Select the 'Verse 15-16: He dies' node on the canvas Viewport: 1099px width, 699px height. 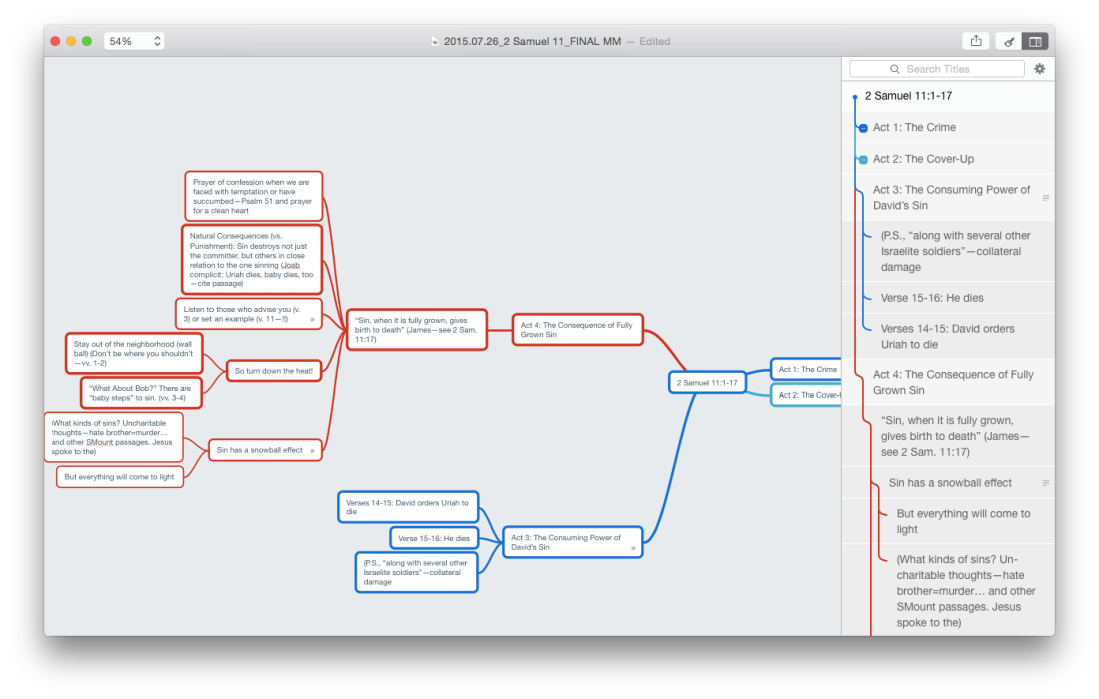click(x=433, y=538)
